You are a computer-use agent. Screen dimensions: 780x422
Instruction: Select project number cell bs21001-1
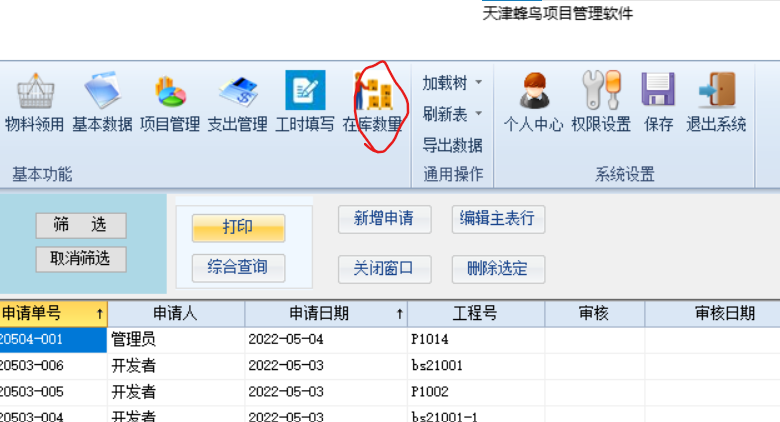coord(476,416)
